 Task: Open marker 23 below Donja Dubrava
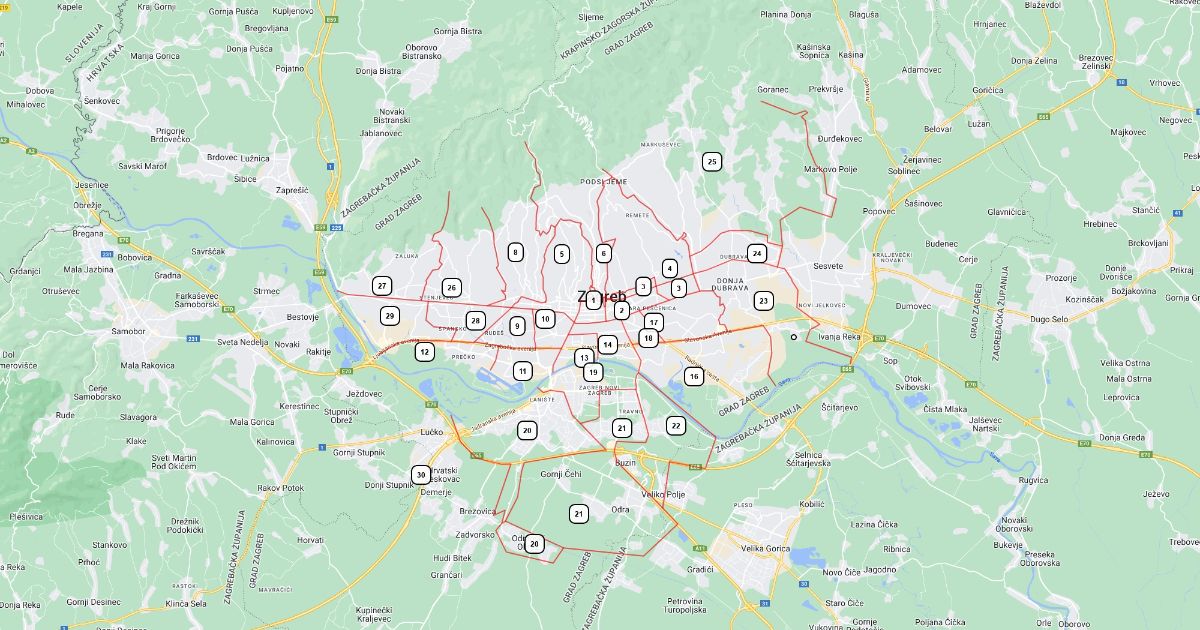coord(763,300)
